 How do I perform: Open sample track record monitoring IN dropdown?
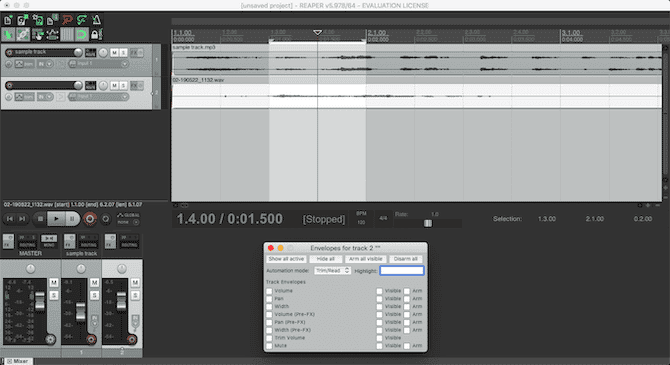tap(45, 64)
